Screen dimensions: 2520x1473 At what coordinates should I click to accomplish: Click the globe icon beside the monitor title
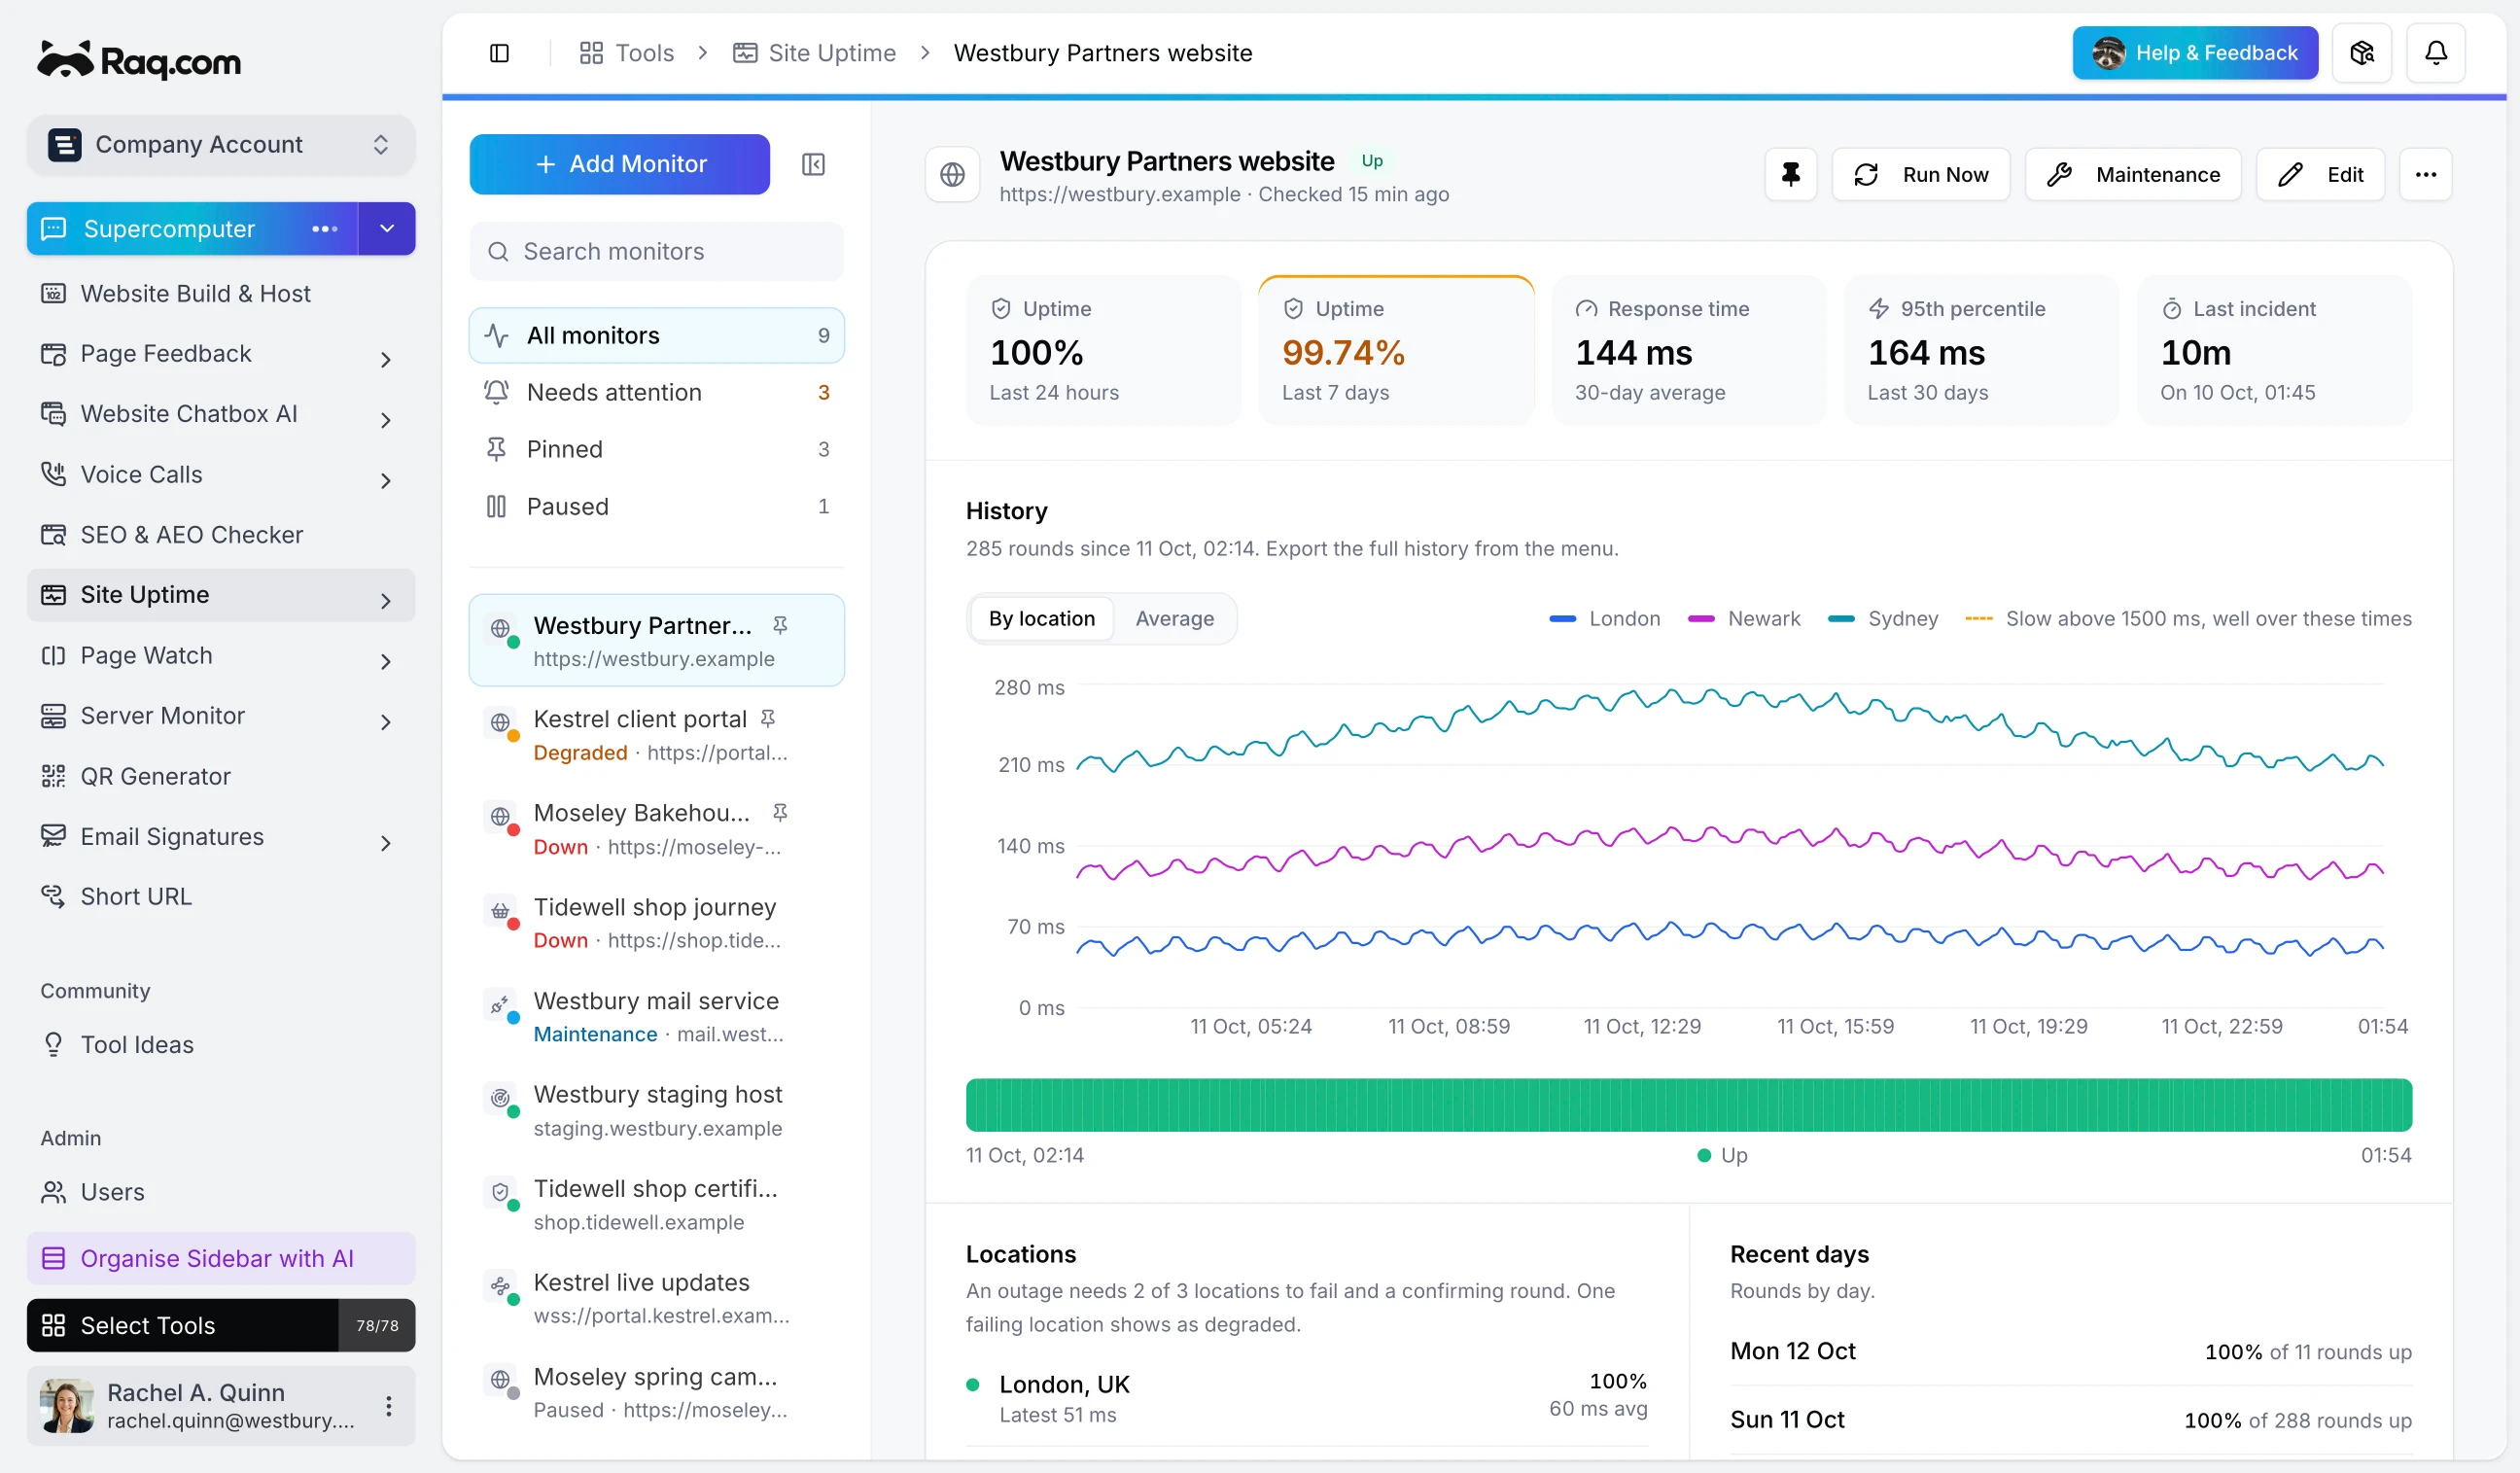952,175
